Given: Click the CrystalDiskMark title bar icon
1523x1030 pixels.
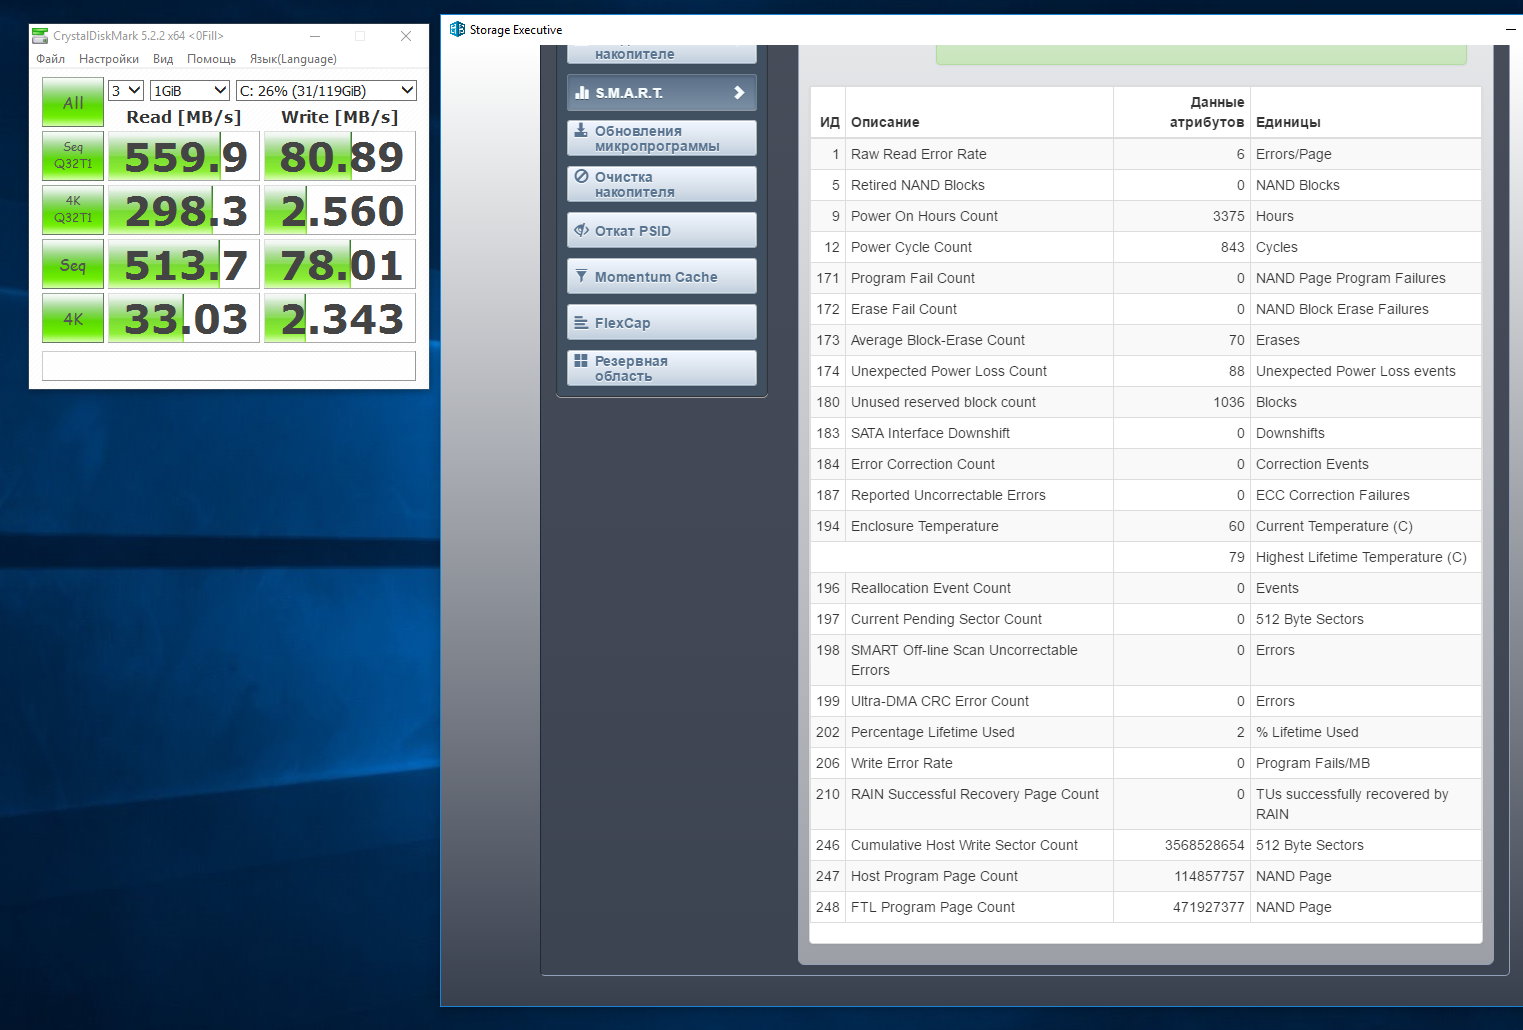Looking at the screenshot, I should pyautogui.click(x=40, y=35).
